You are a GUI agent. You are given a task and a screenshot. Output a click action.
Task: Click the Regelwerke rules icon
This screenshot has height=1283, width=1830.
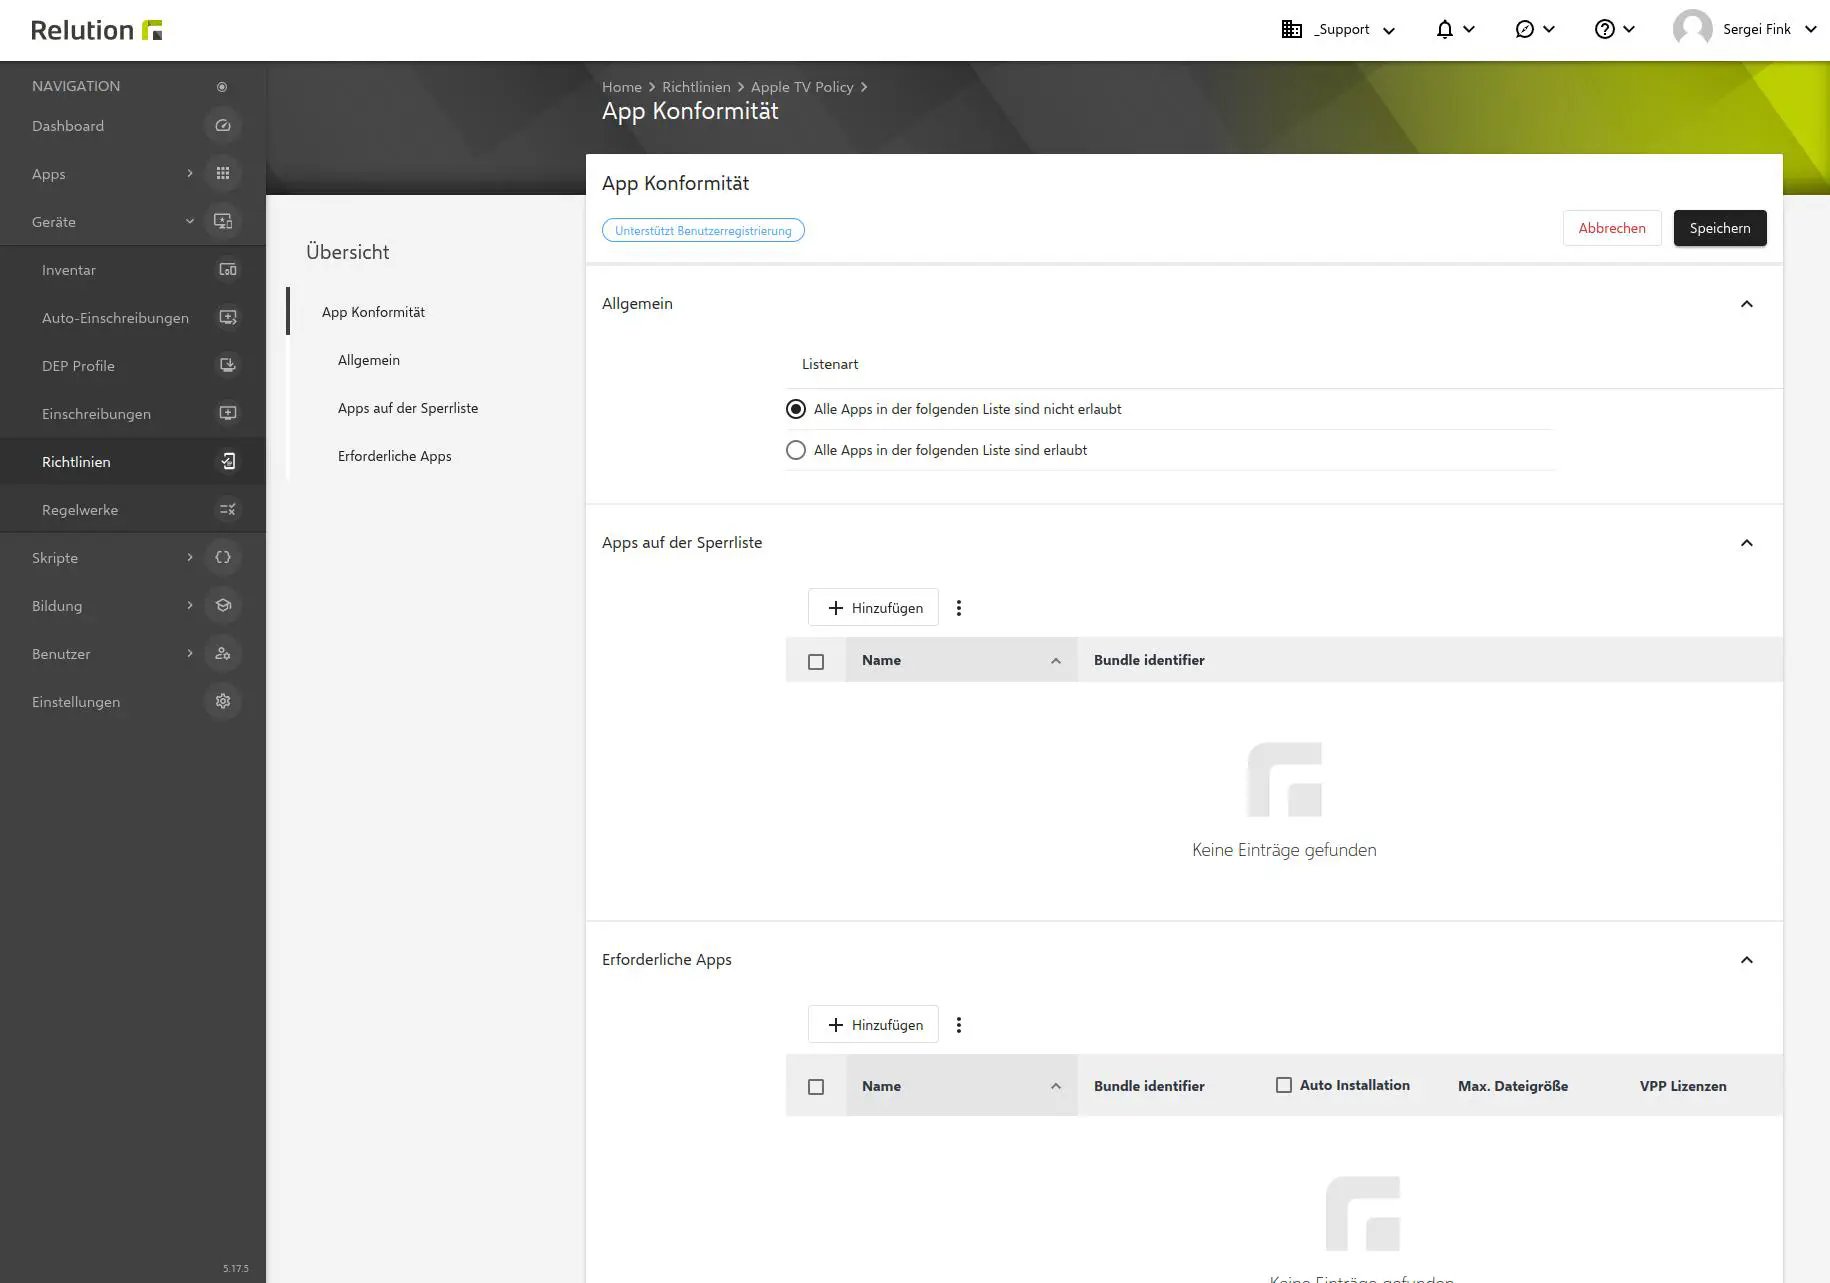pyautogui.click(x=228, y=510)
